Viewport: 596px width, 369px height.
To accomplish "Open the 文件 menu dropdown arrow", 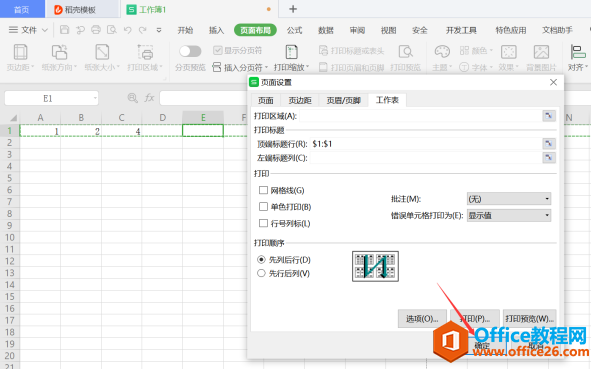I will (x=45, y=30).
